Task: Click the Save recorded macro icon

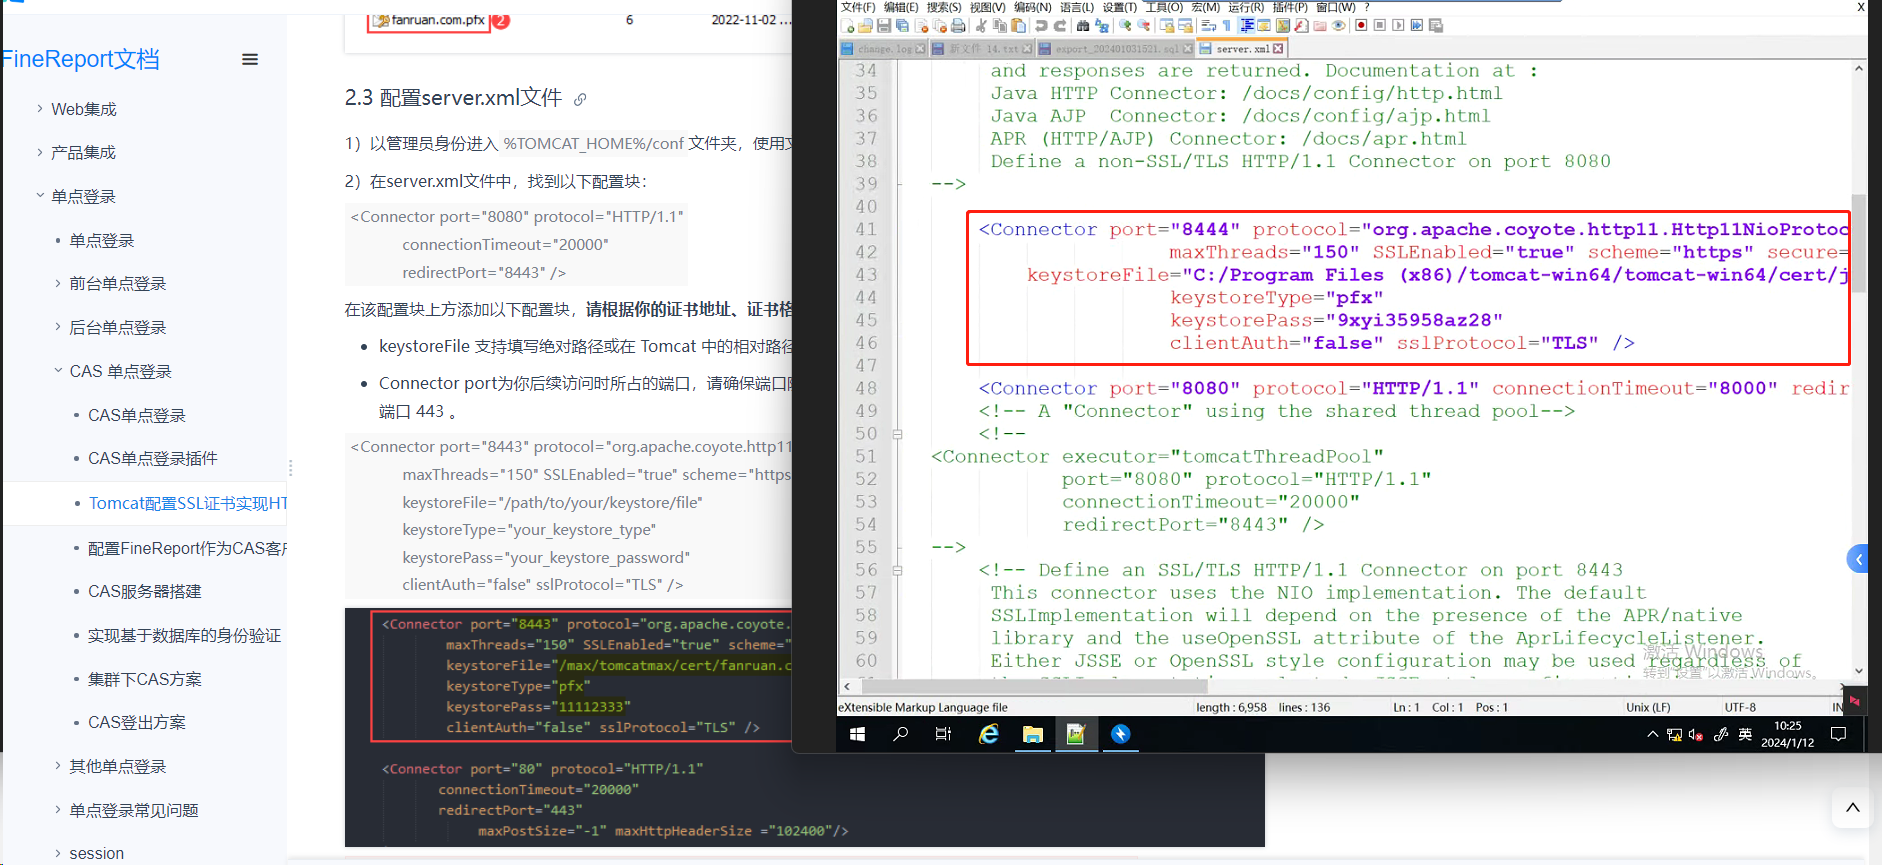Action: tap(1435, 25)
